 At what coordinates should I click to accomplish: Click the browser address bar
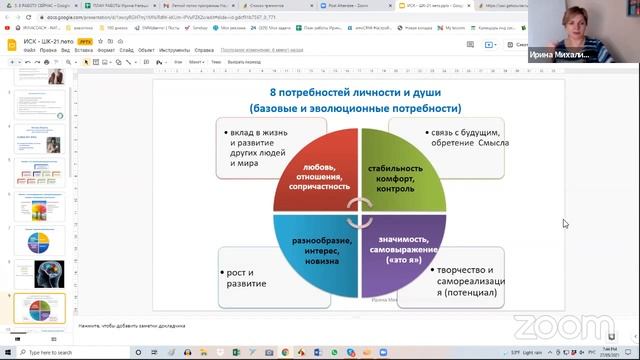tap(282, 17)
